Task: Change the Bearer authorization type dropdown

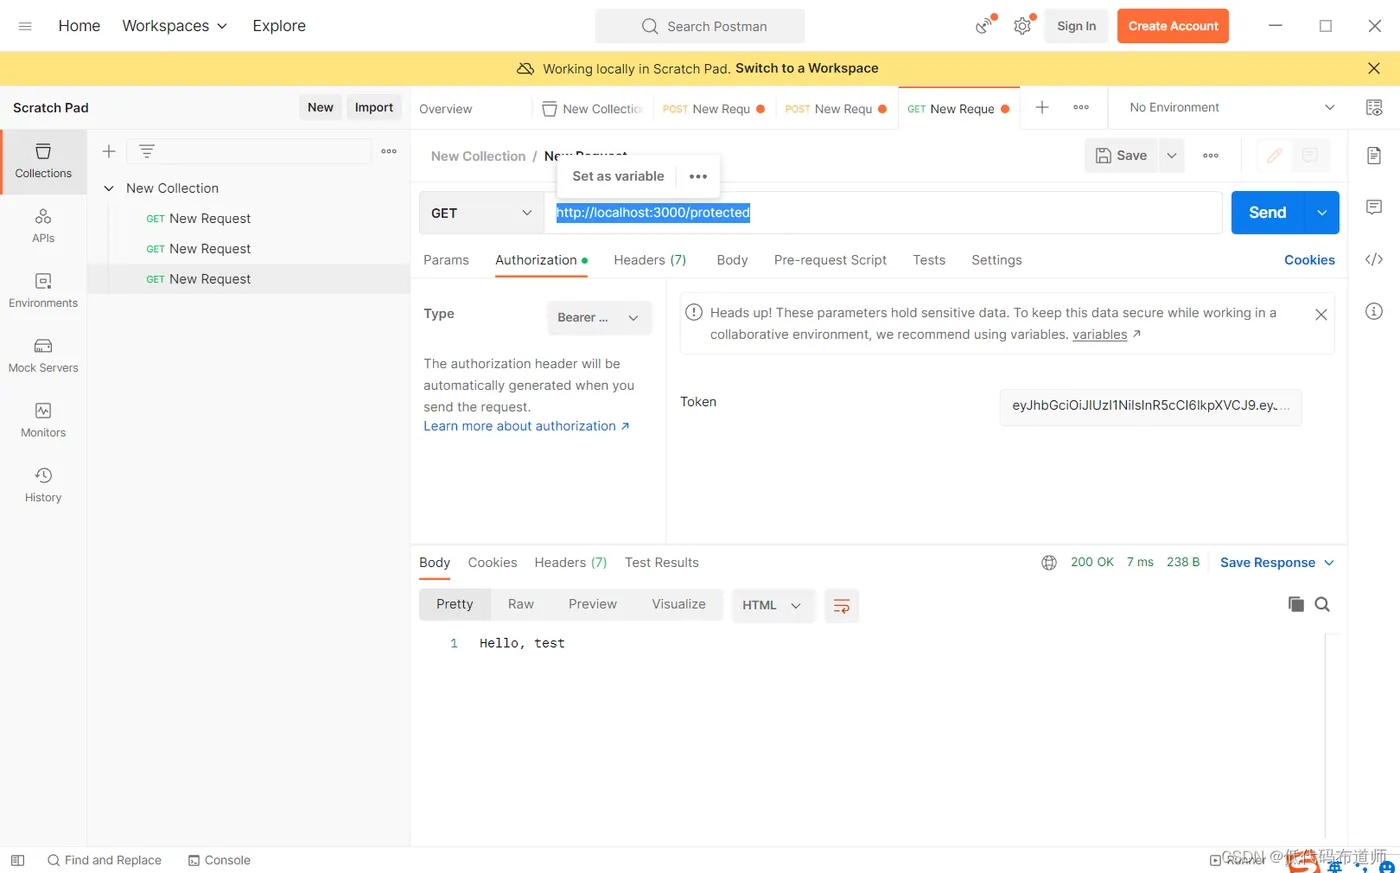Action: [599, 318]
